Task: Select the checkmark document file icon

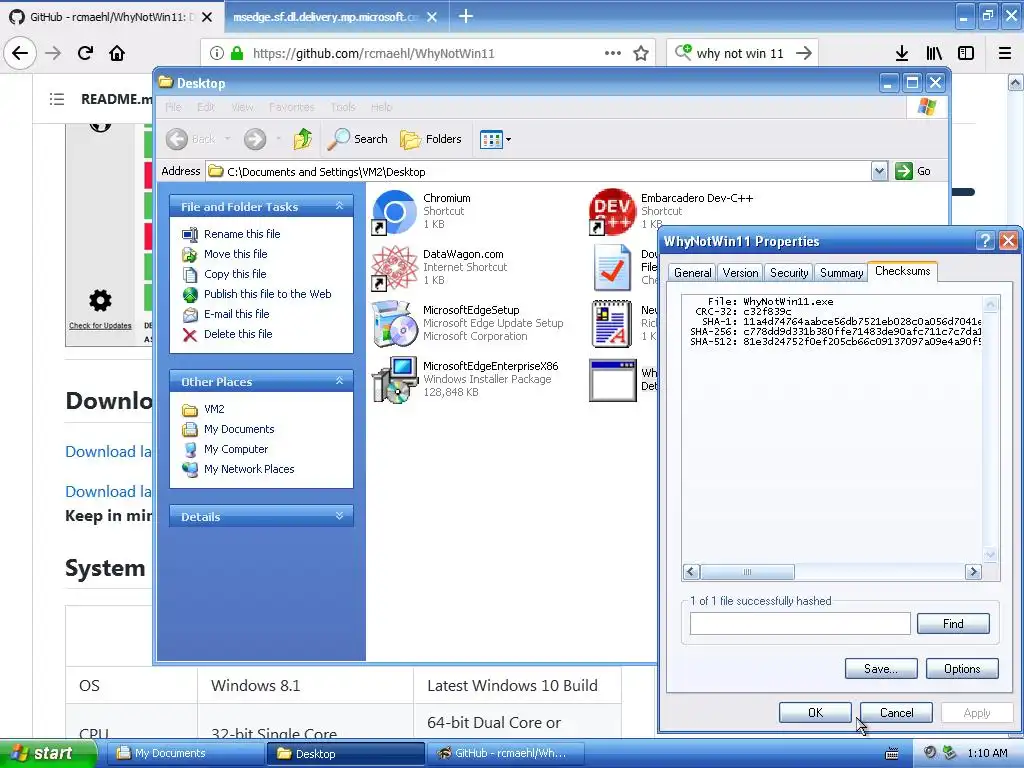Action: (612, 268)
